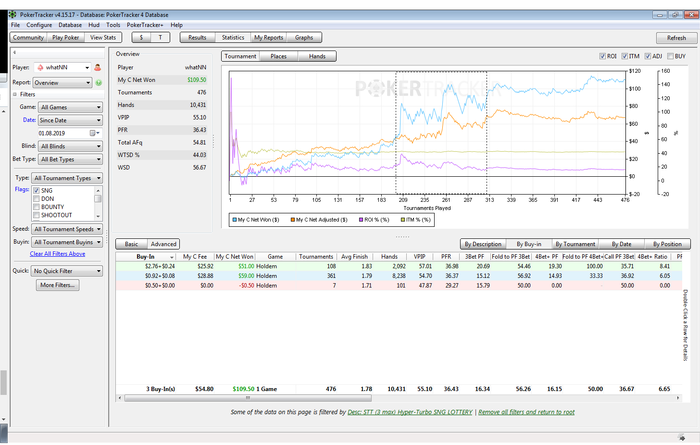Enable the DON flag checkbox

(37, 199)
